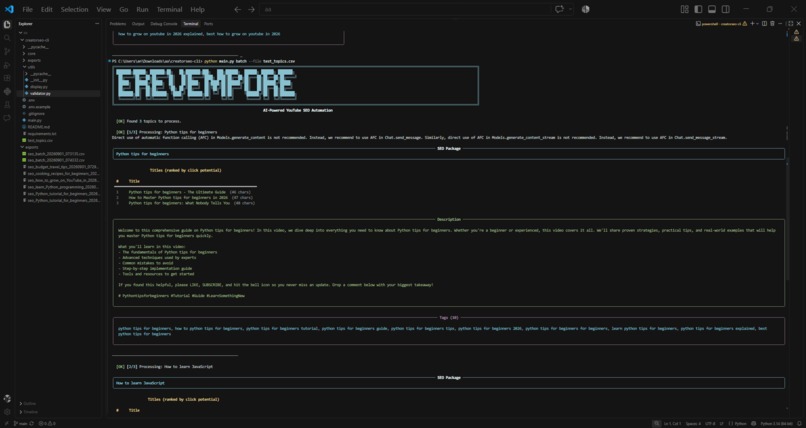Open the View menu
The width and height of the screenshot is (806, 428).
103,9
